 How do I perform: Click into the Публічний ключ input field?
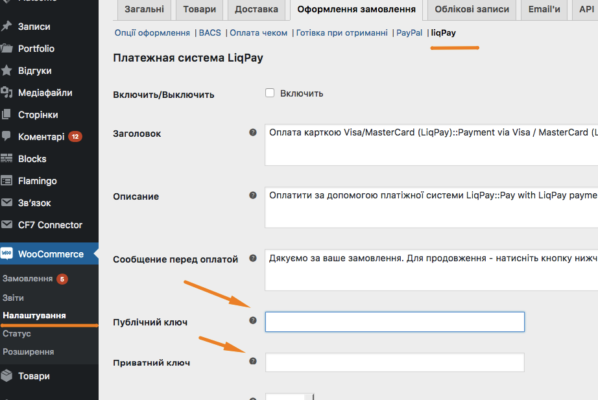pyautogui.click(x=395, y=322)
